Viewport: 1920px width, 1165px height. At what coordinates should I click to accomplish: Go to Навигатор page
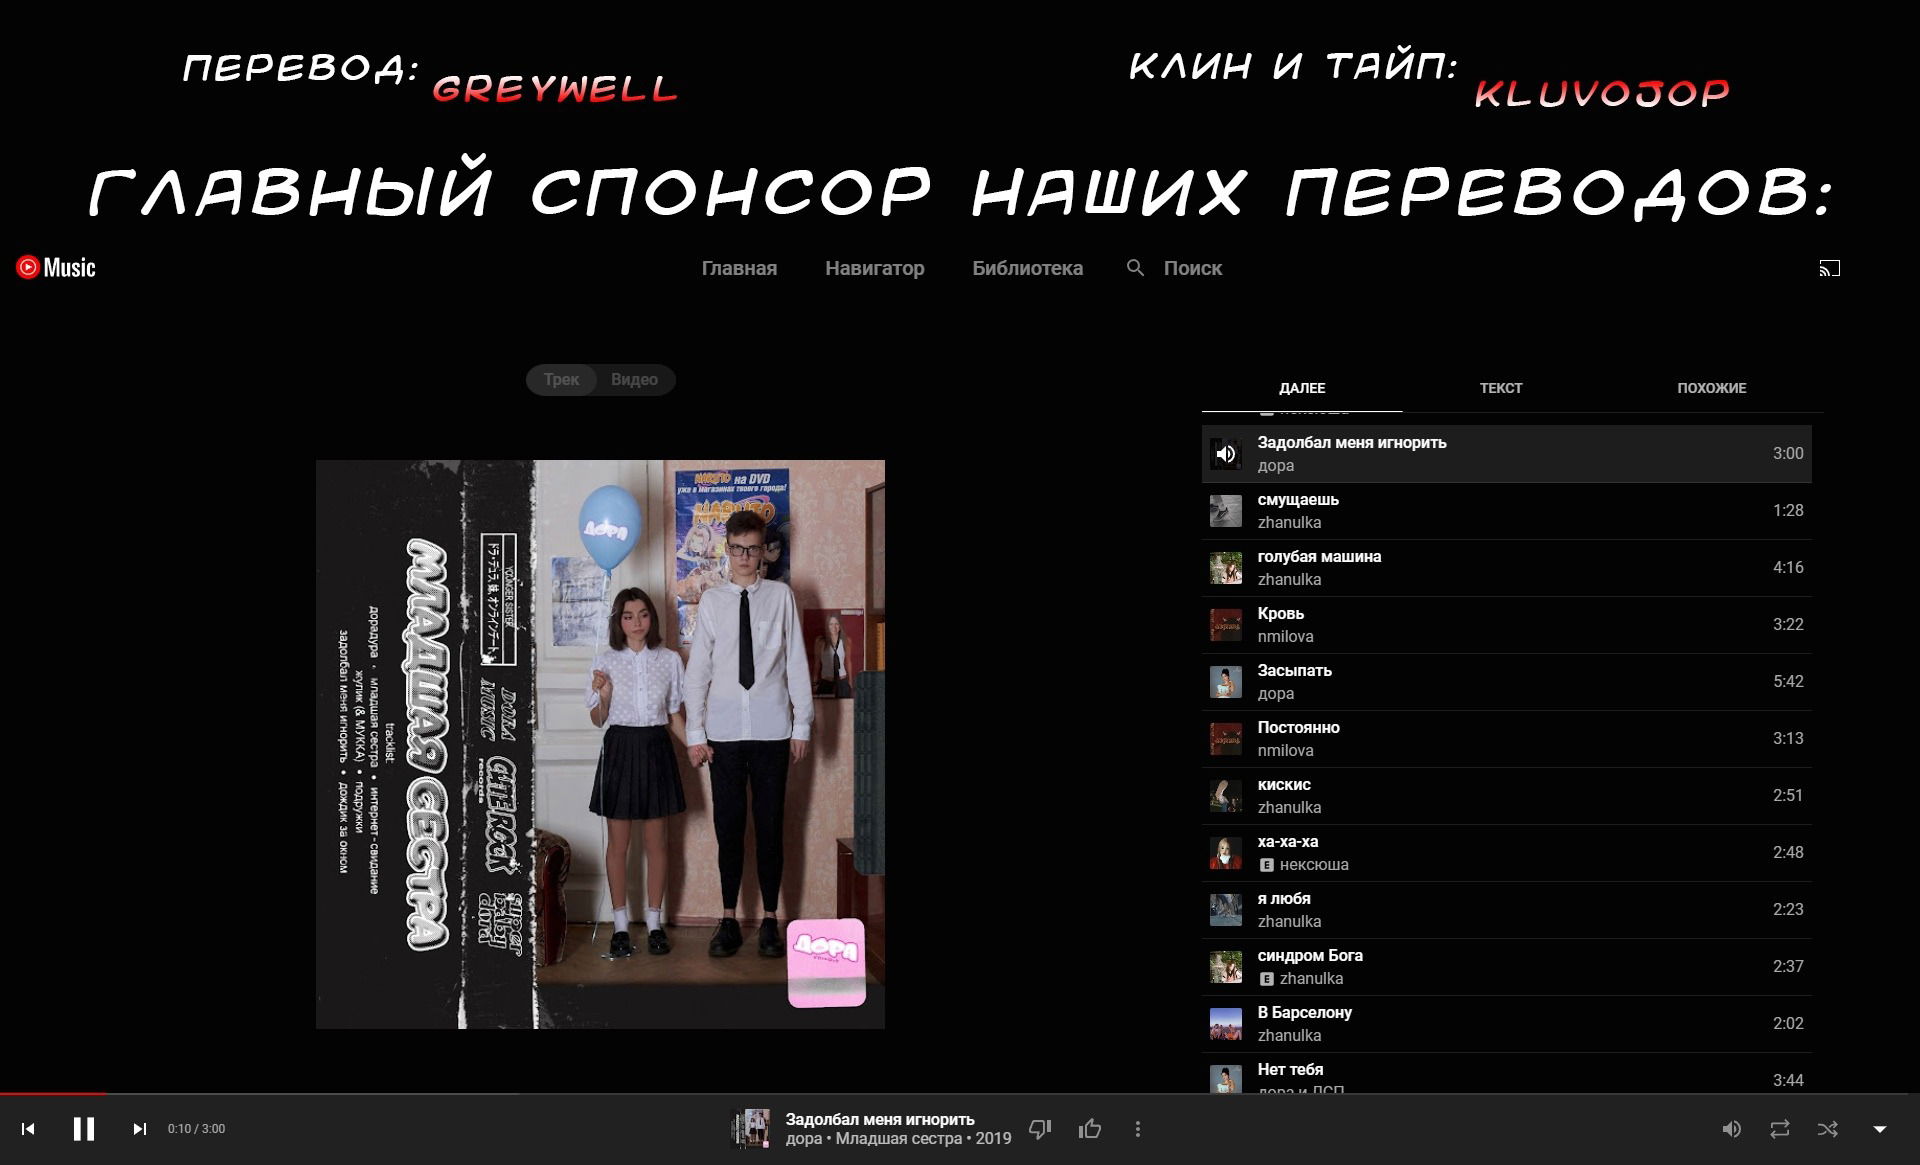875,268
